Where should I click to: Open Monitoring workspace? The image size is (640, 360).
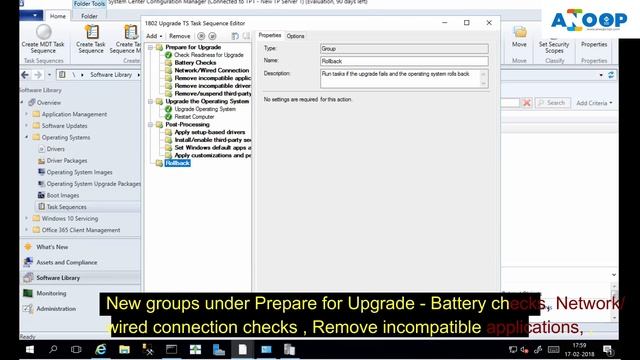click(x=51, y=293)
